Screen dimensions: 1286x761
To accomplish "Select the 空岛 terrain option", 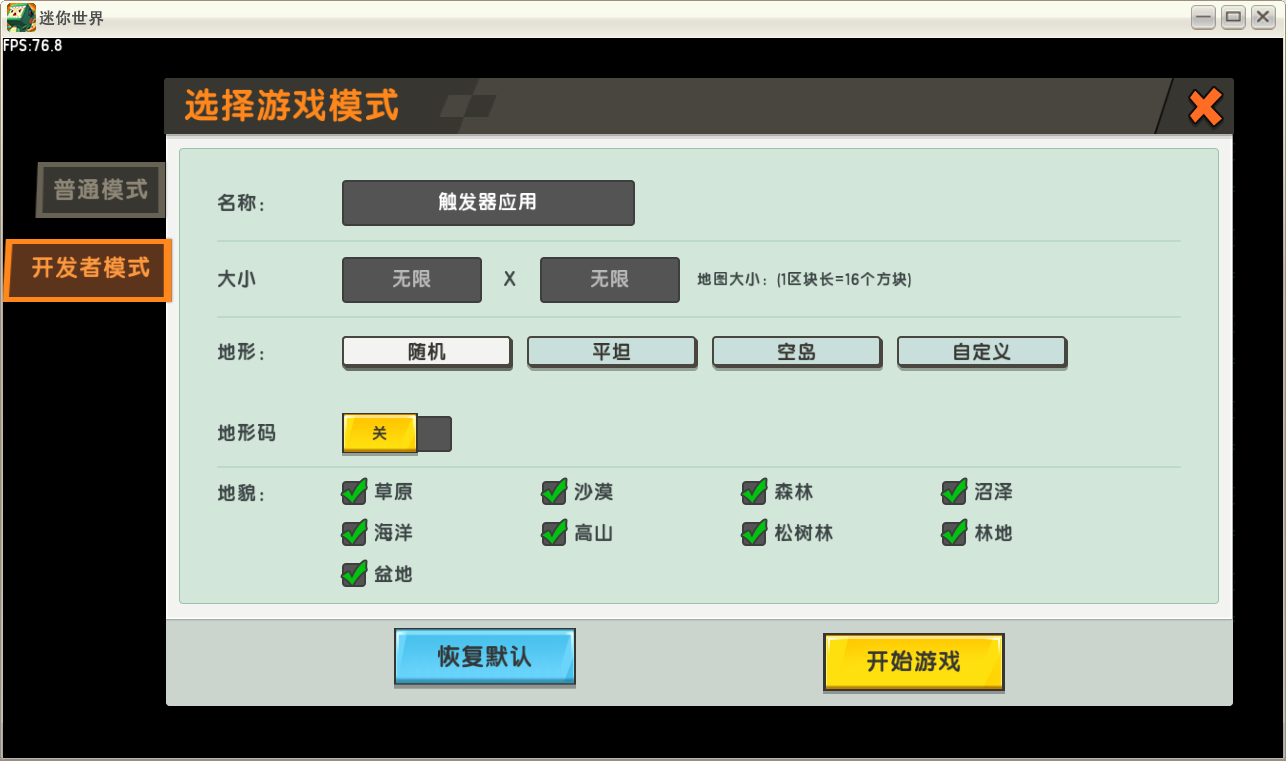I will pos(796,351).
